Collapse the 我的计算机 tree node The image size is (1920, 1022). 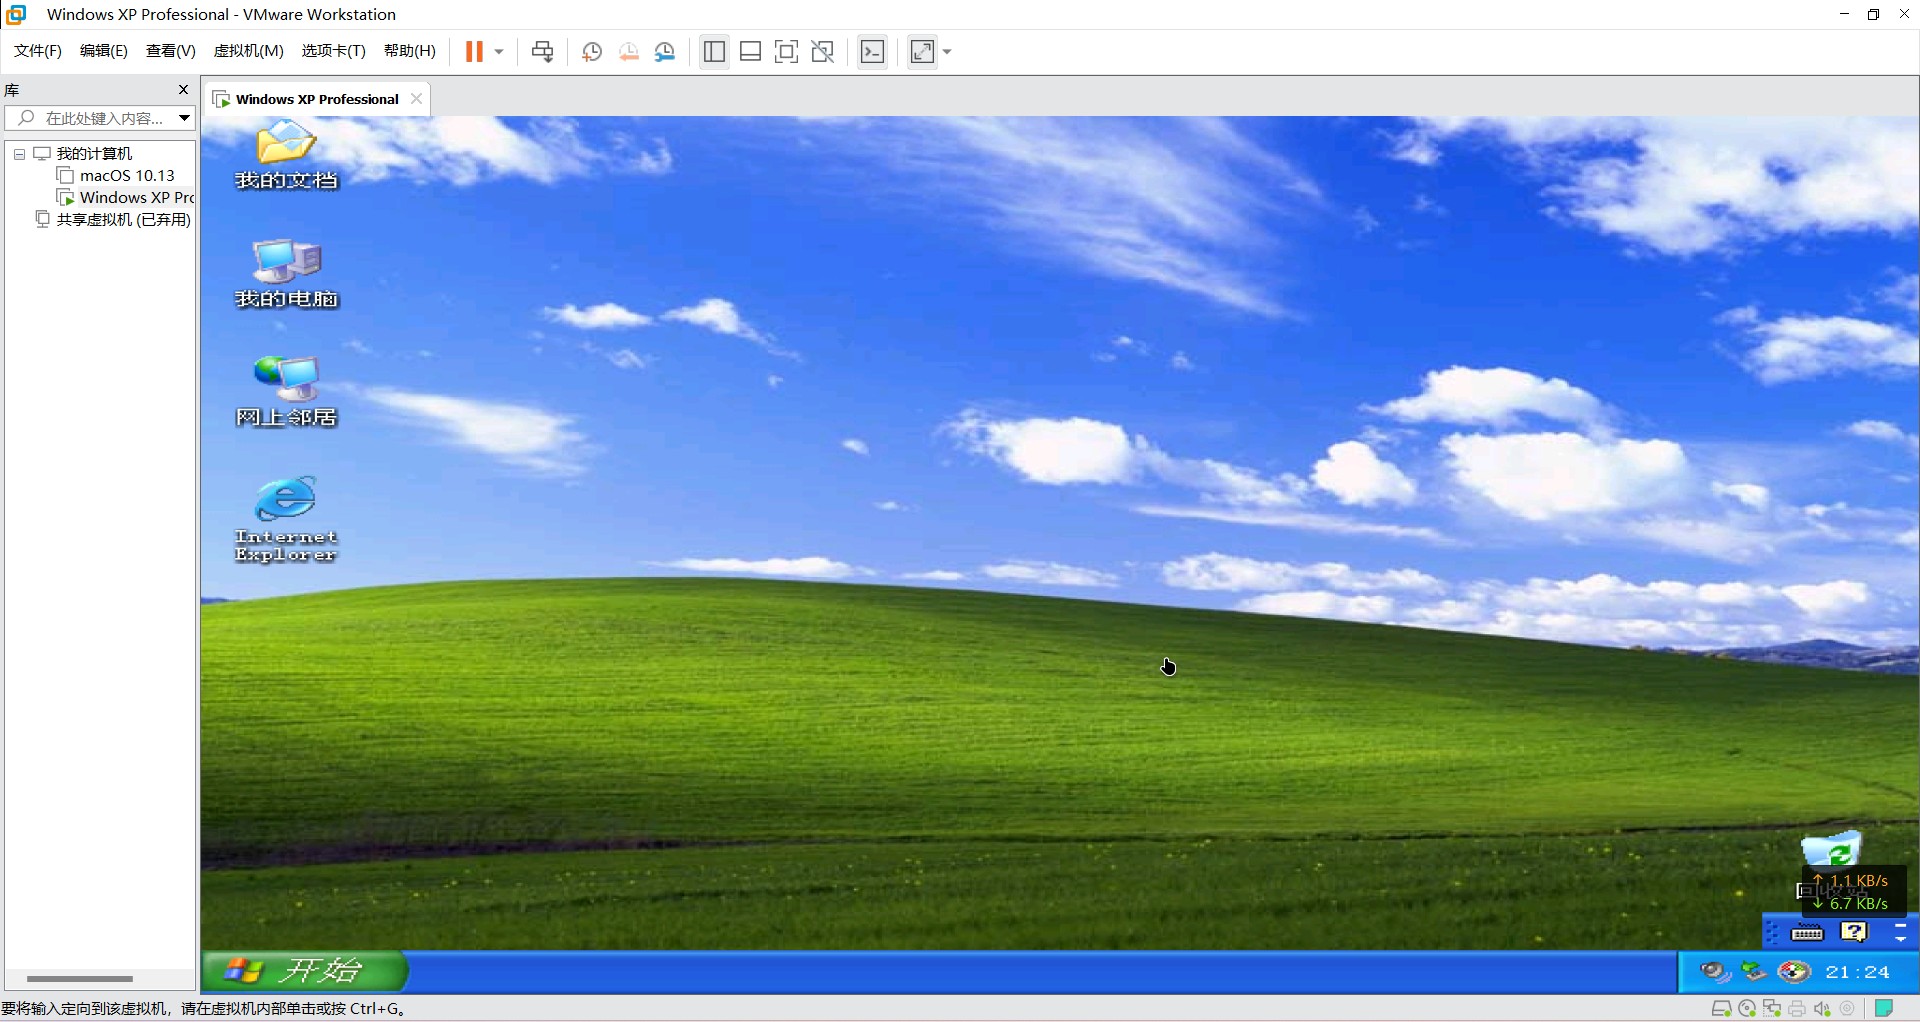(x=19, y=154)
